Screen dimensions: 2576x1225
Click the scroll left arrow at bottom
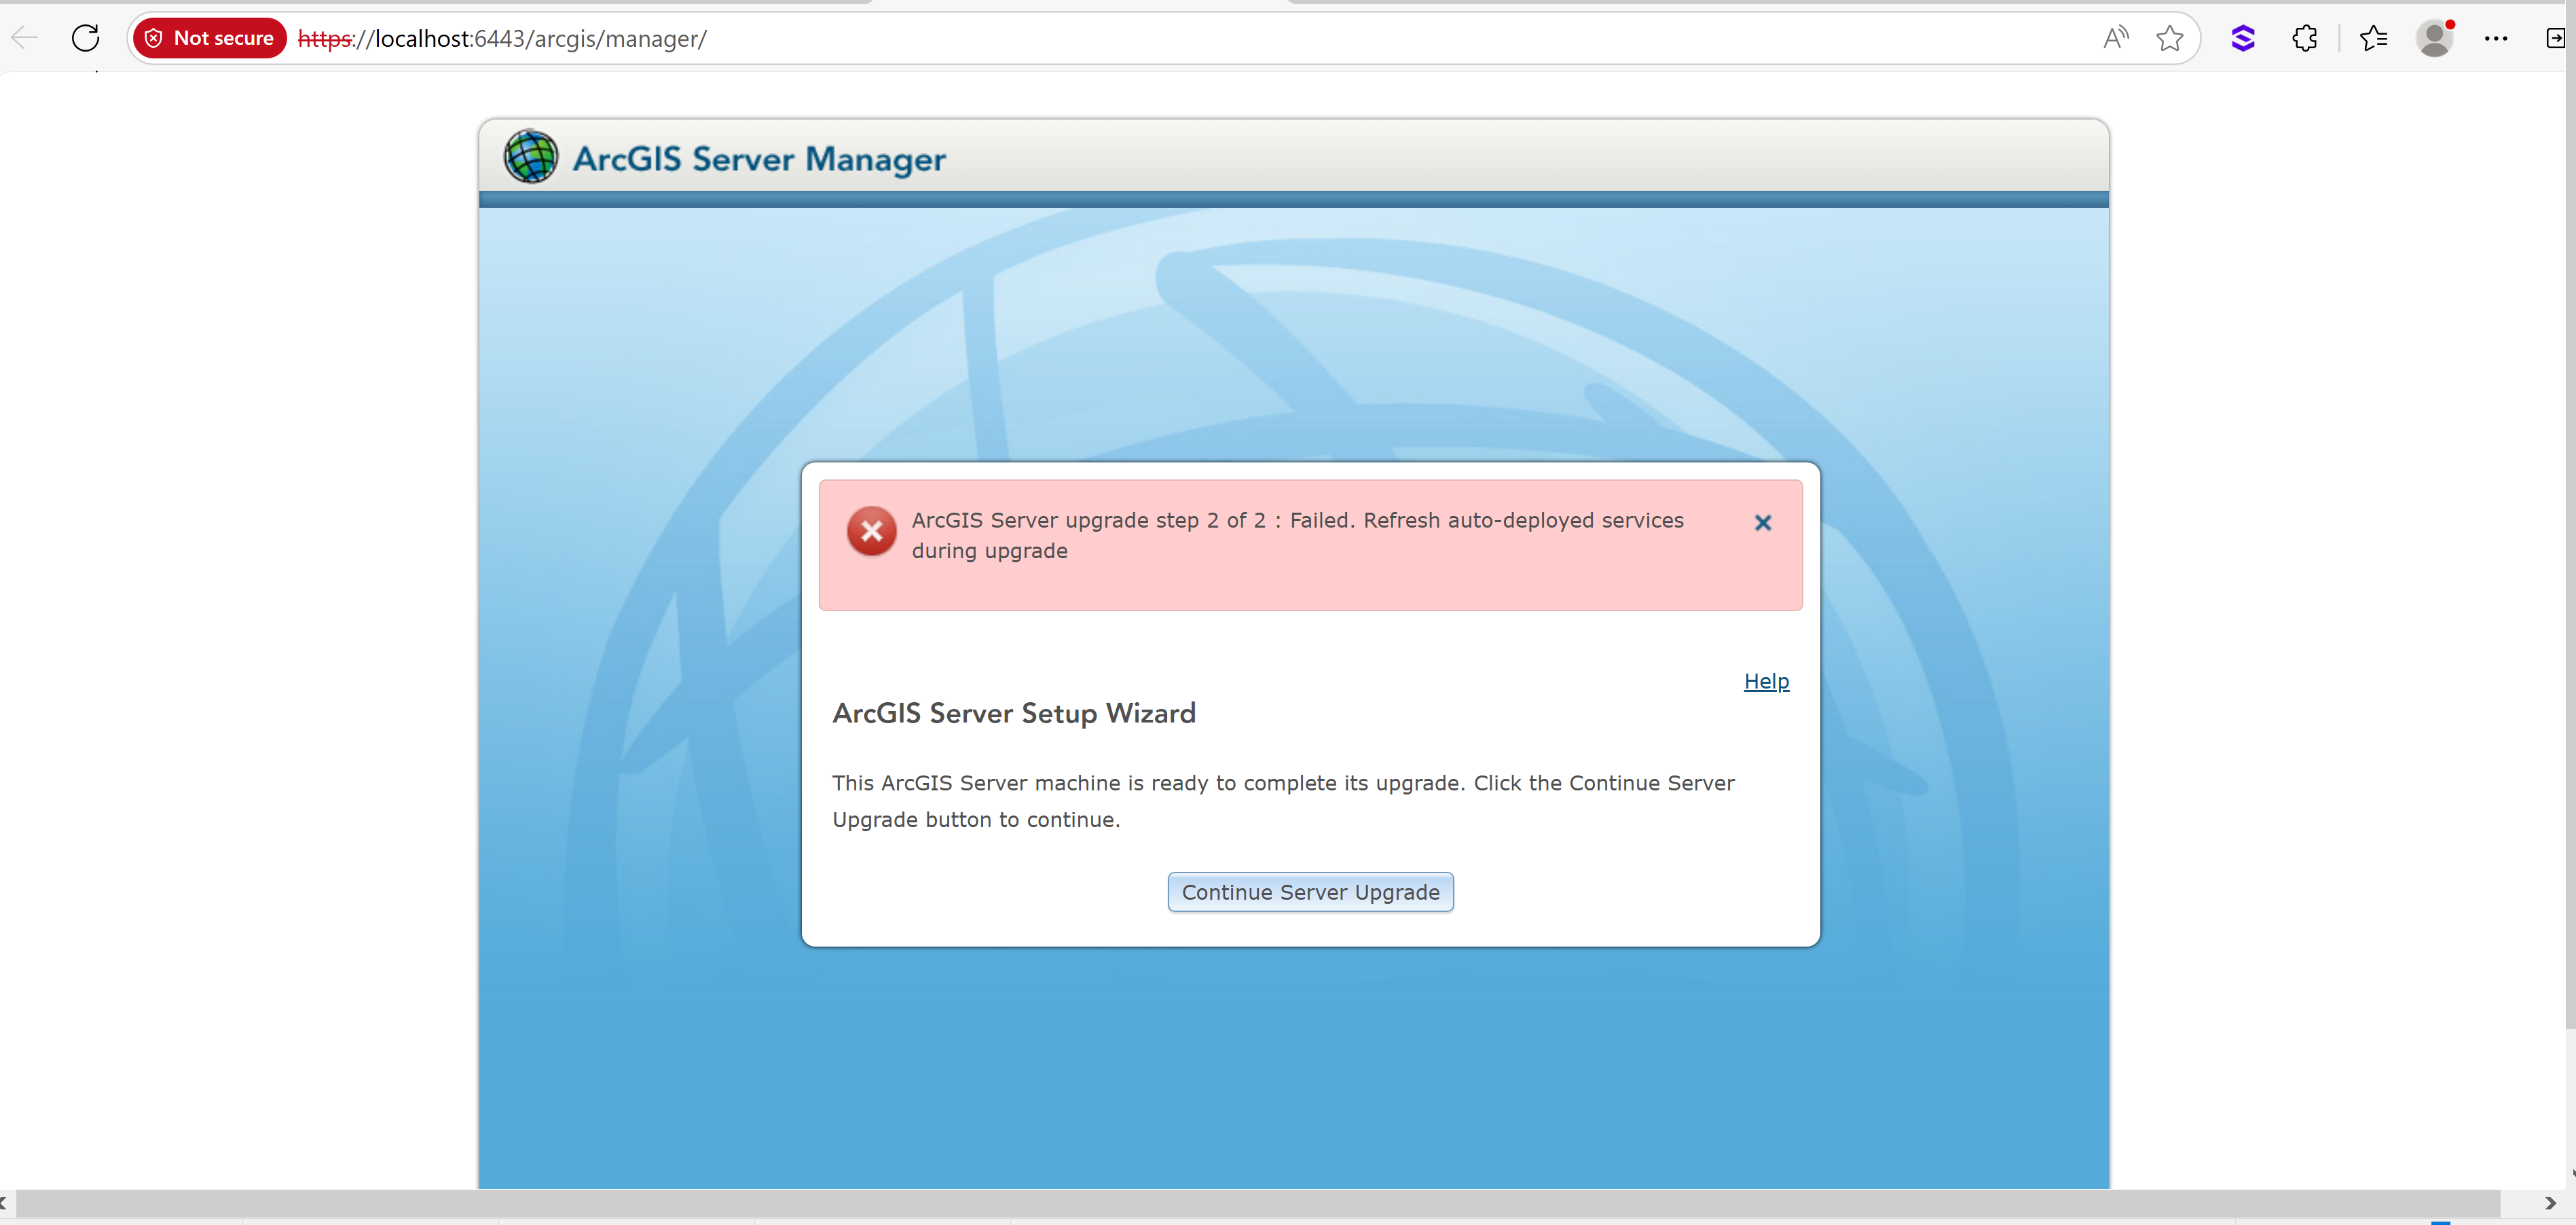click(x=5, y=1203)
